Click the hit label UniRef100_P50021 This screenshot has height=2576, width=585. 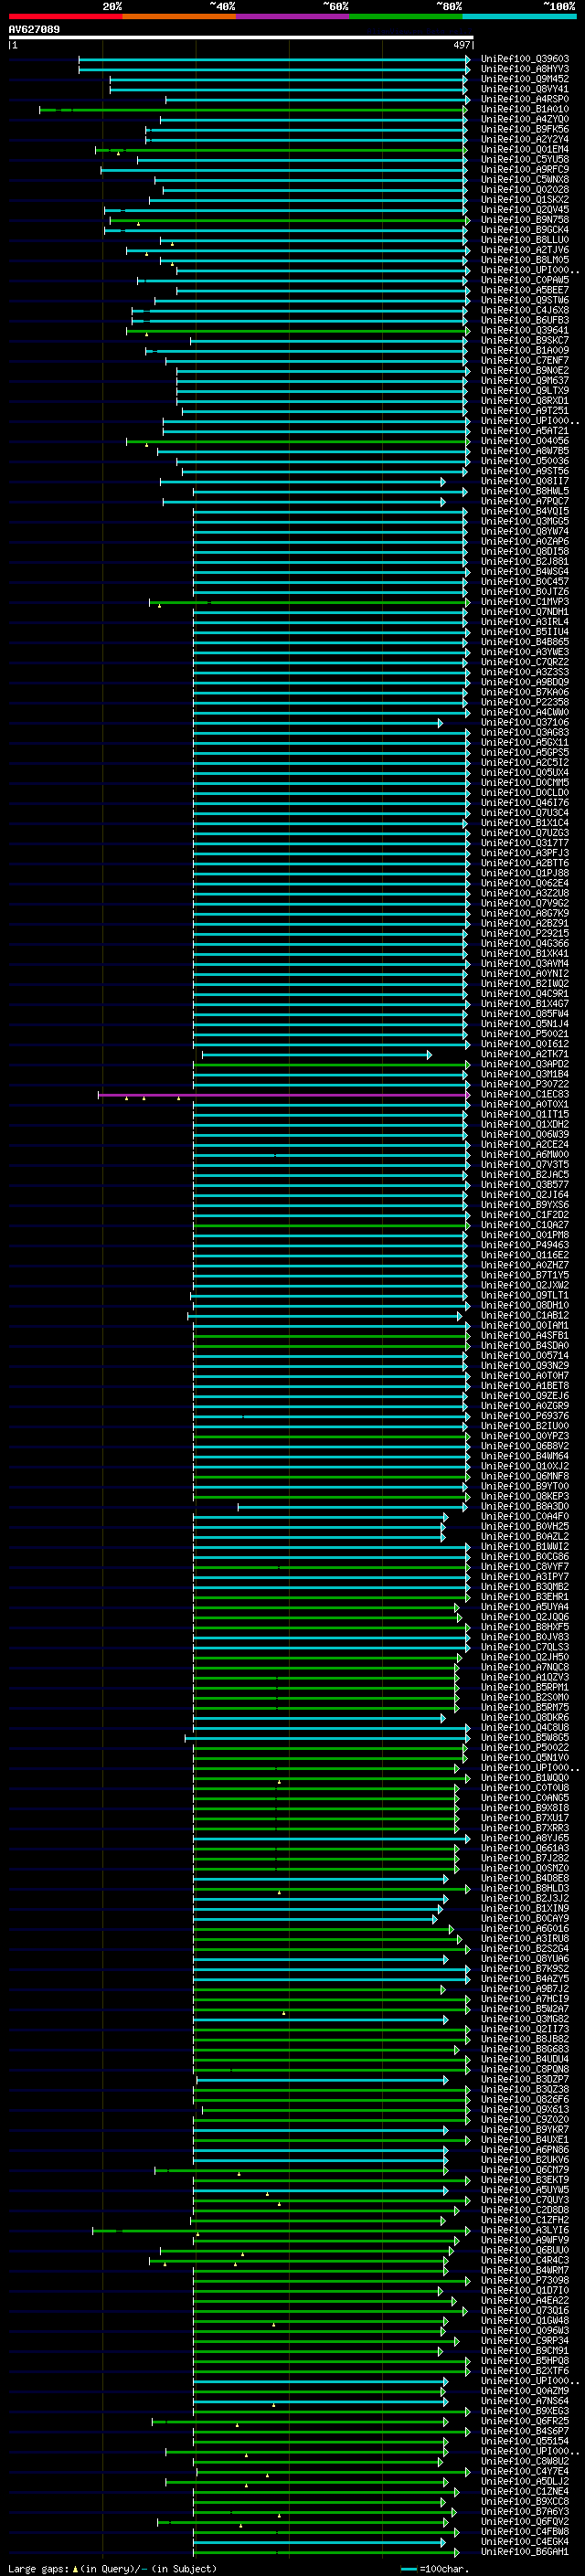(x=525, y=1034)
